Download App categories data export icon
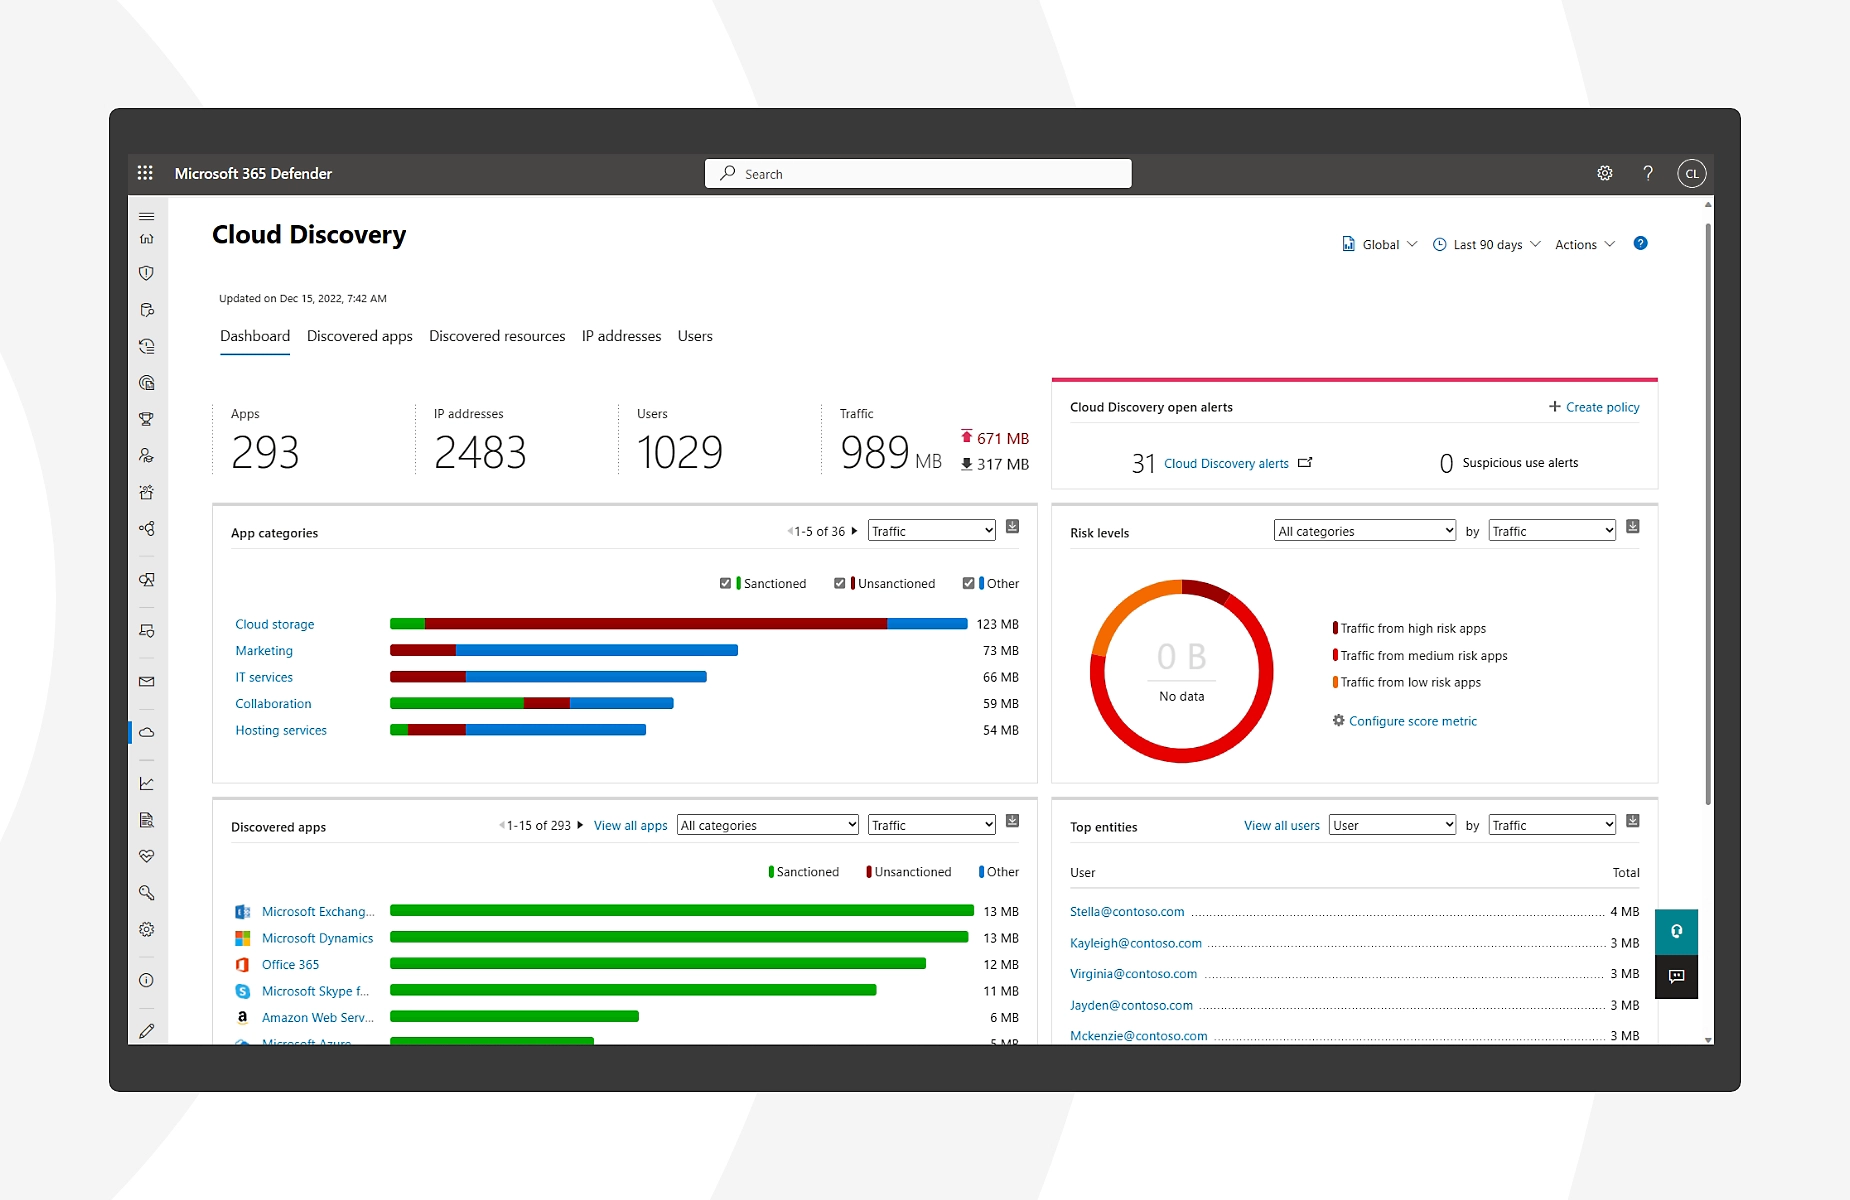The image size is (1850, 1200). pyautogui.click(x=1012, y=527)
